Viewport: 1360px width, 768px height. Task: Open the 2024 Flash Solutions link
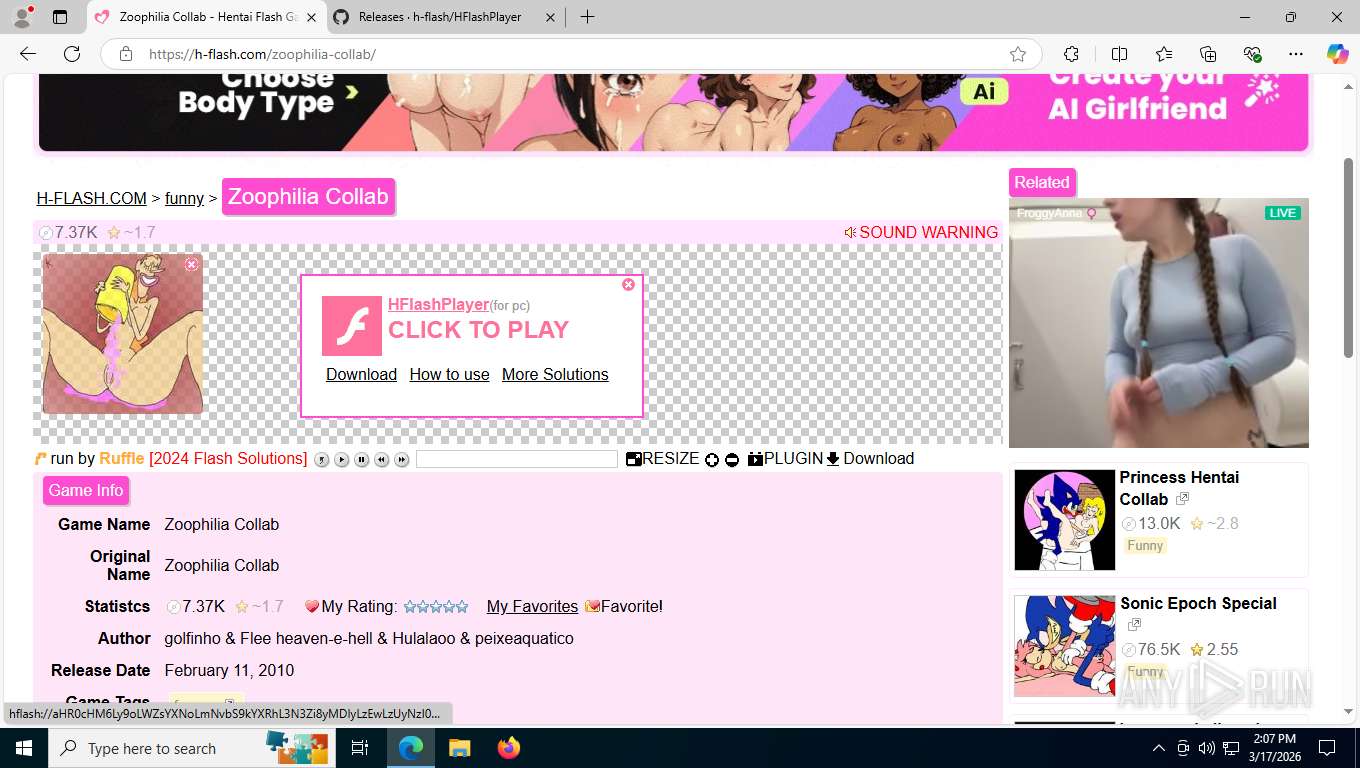click(228, 458)
